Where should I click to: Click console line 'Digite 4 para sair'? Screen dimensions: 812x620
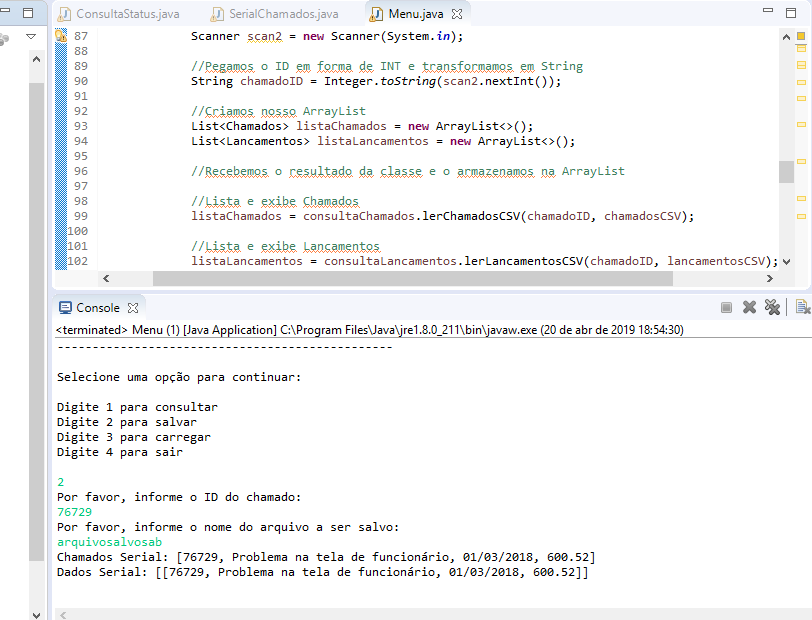[120, 452]
